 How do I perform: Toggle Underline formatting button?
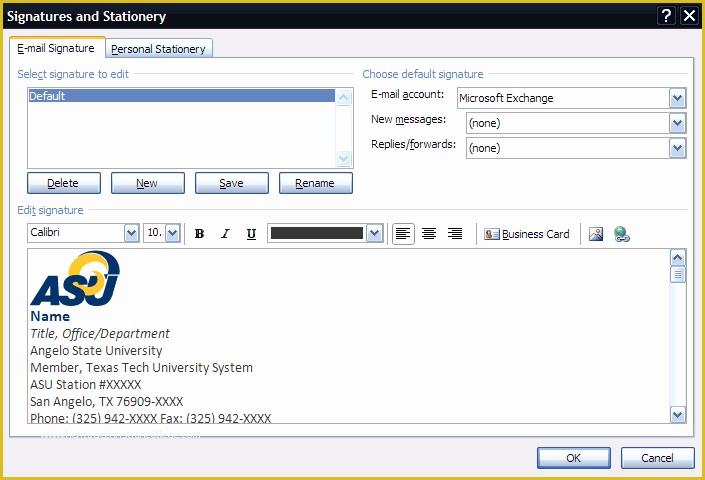click(251, 234)
